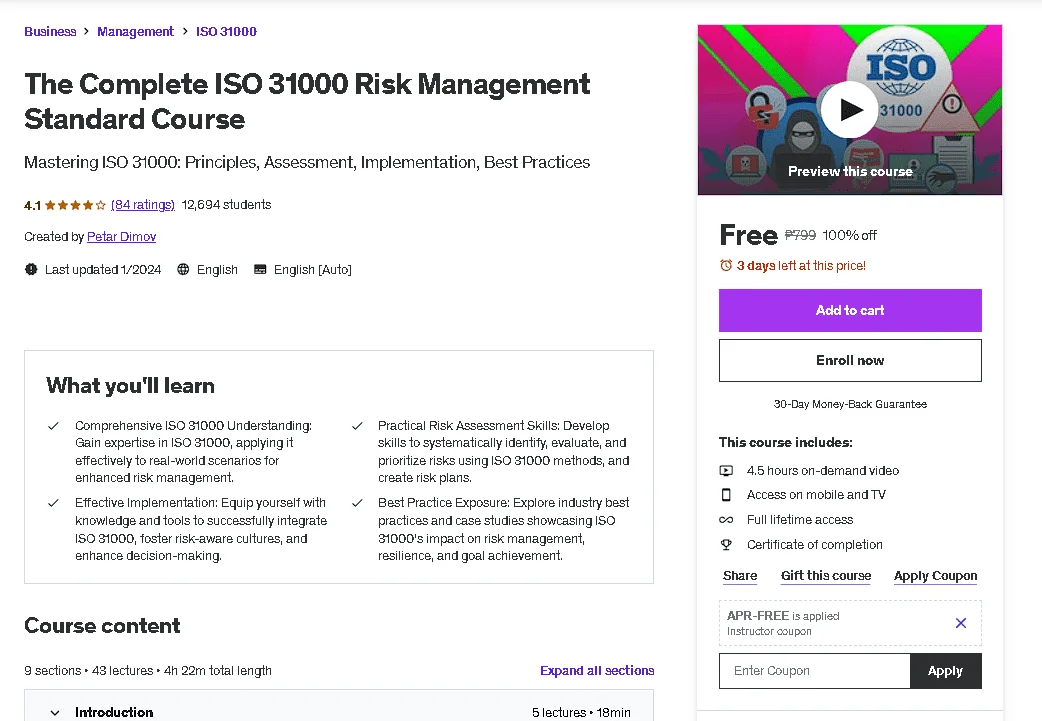The image size is (1042, 721).
Task: Click checkmark beside Practical Risk Assessment Skills
Action: point(357,426)
